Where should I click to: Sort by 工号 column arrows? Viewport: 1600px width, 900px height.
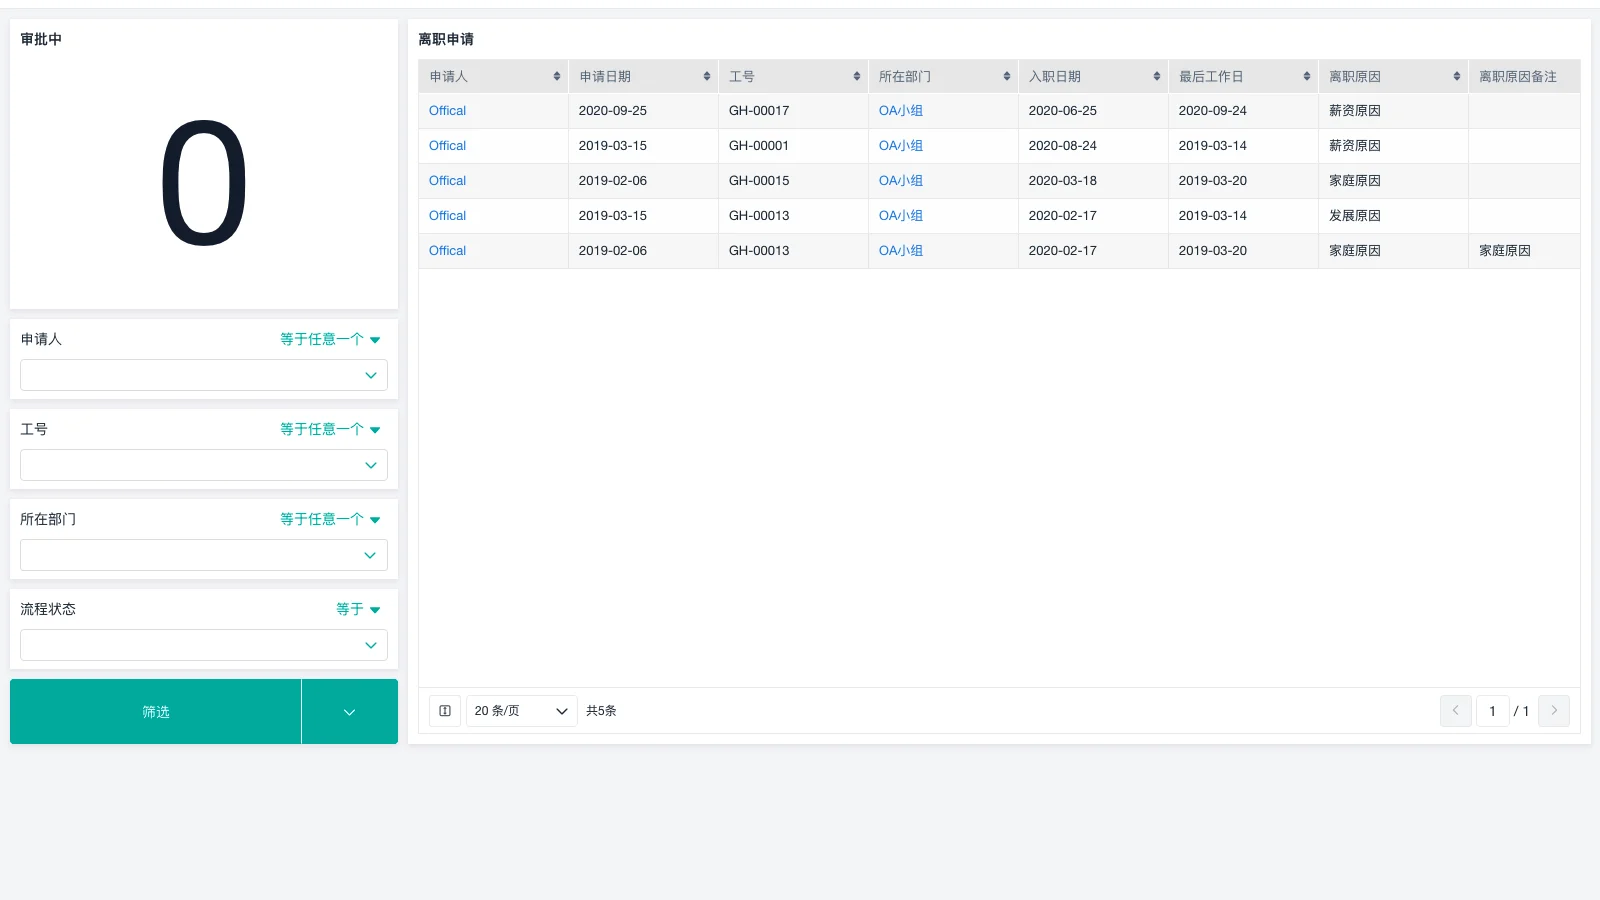[x=857, y=77]
